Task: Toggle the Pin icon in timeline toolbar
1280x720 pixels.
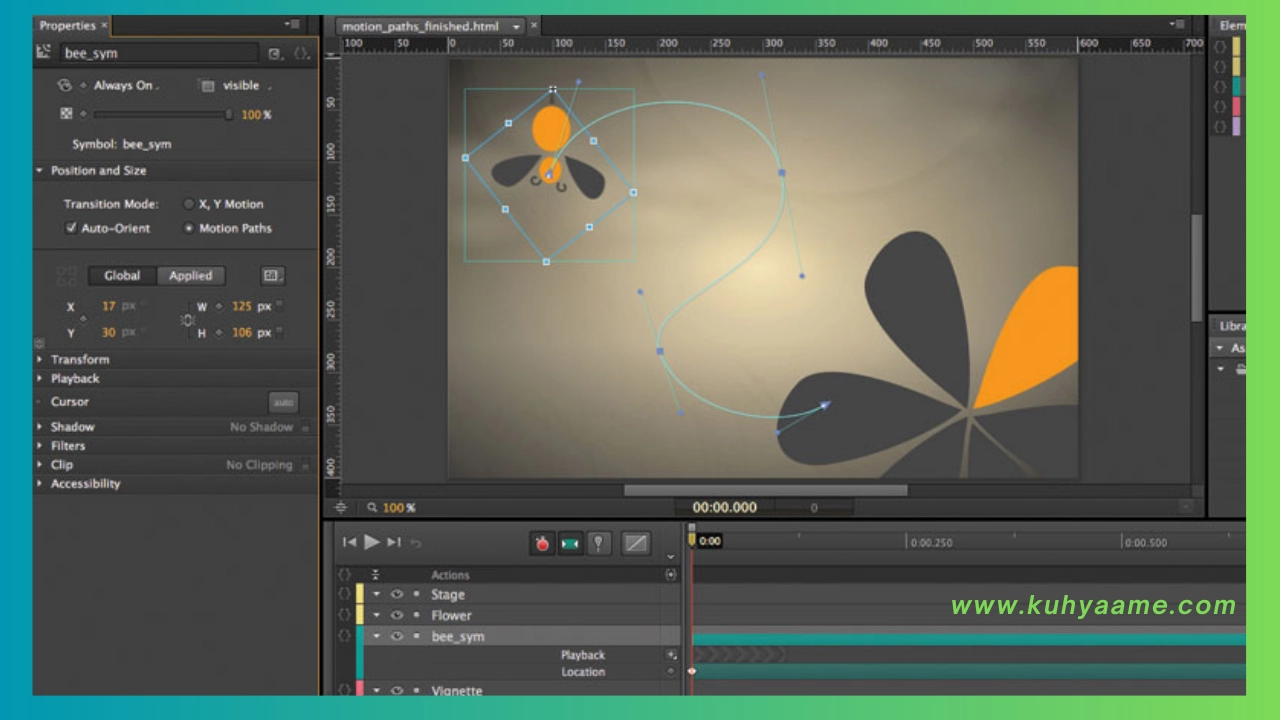Action: (x=599, y=543)
